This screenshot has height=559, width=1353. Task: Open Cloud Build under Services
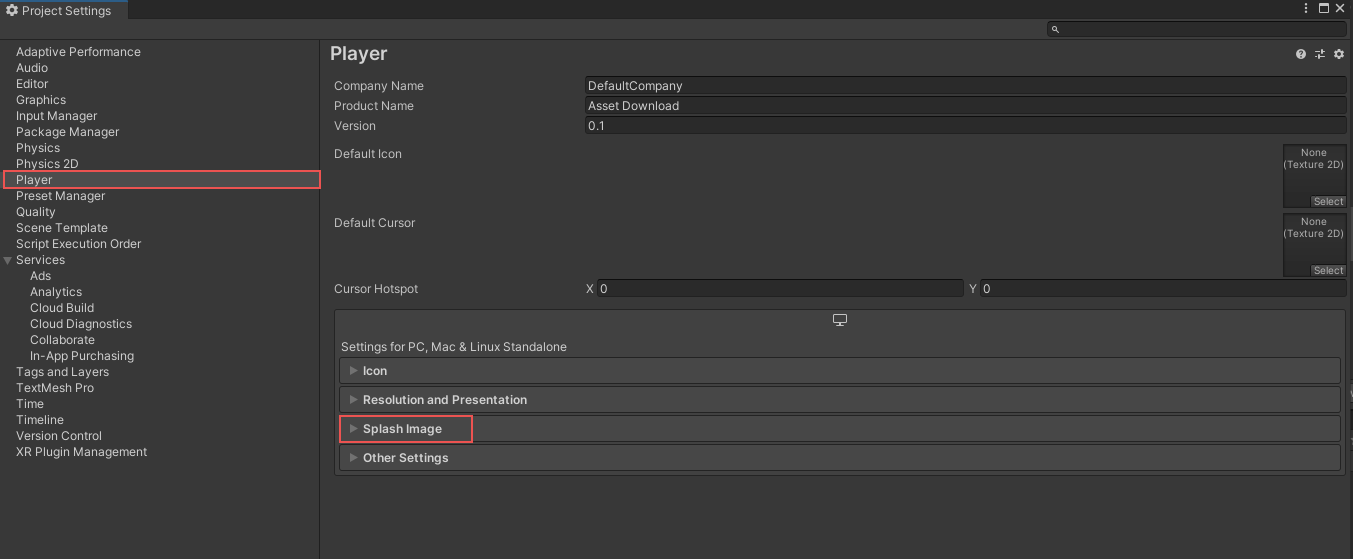(x=62, y=308)
